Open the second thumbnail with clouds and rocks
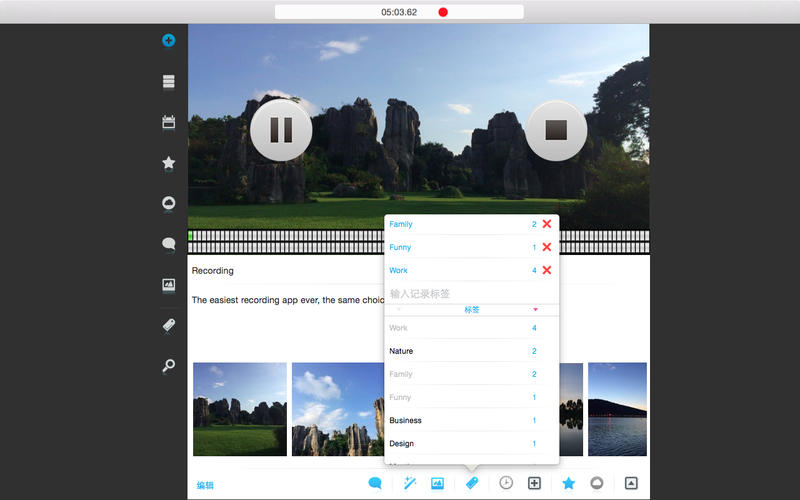The width and height of the screenshot is (800, 500). click(338, 409)
